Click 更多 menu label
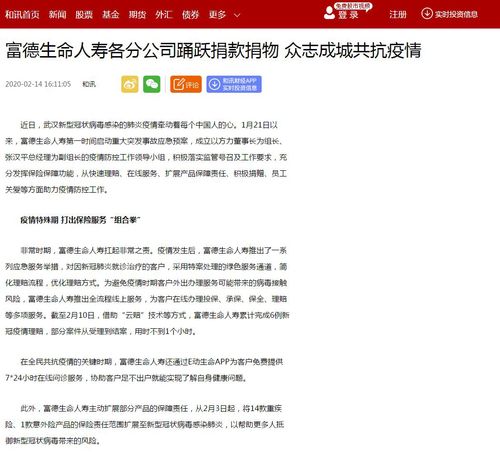This screenshot has height=459, width=500. pos(217,14)
